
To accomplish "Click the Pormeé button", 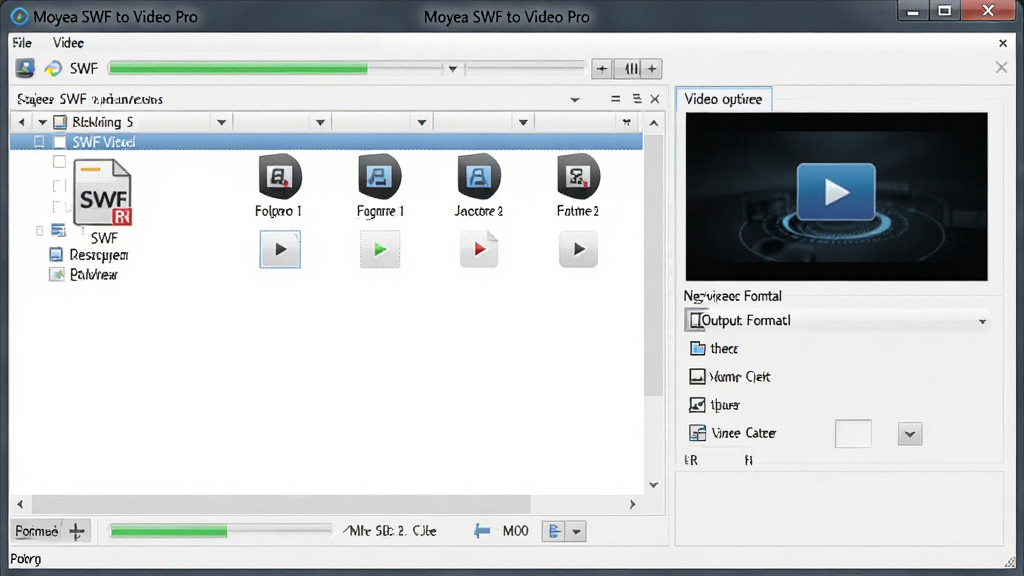I will click(x=37, y=531).
